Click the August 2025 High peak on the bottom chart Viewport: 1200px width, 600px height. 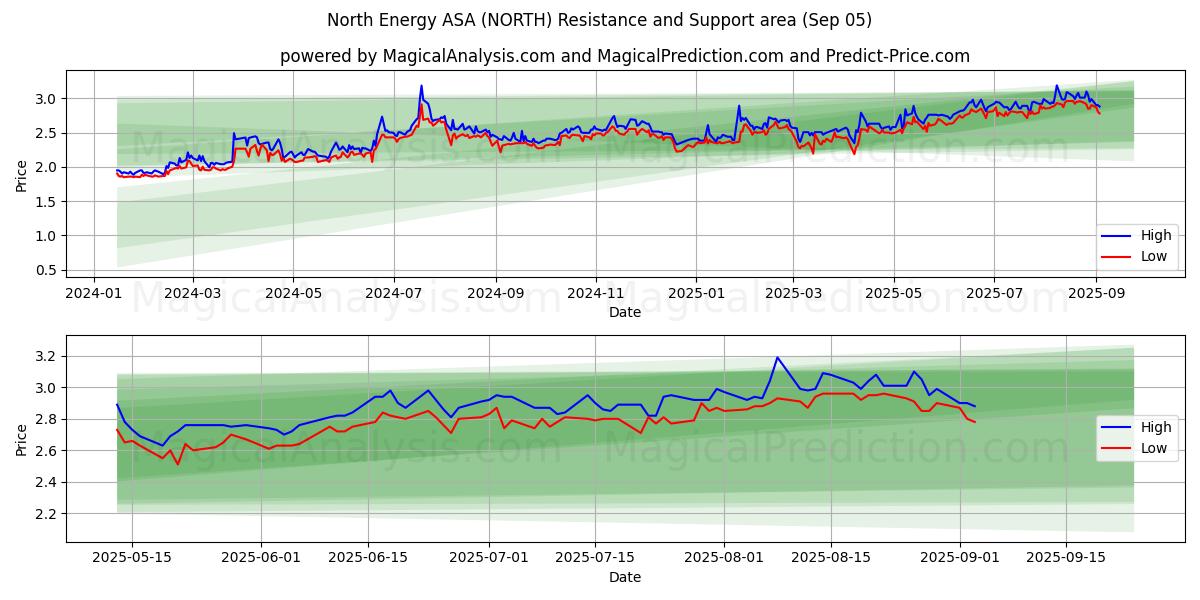coord(777,357)
